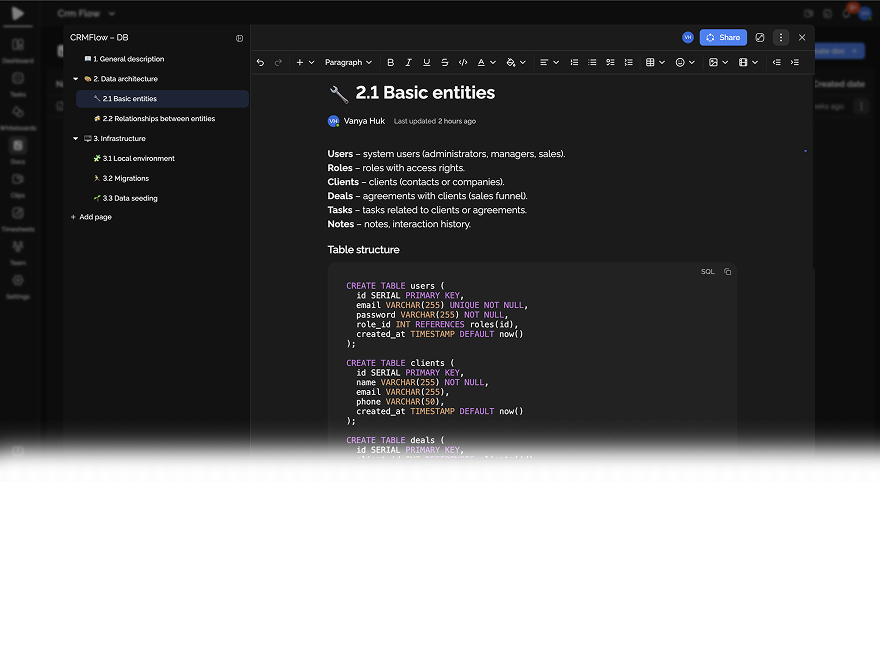Collapse the document sidebar panel
This screenshot has height=661, width=880.
pyautogui.click(x=239, y=38)
